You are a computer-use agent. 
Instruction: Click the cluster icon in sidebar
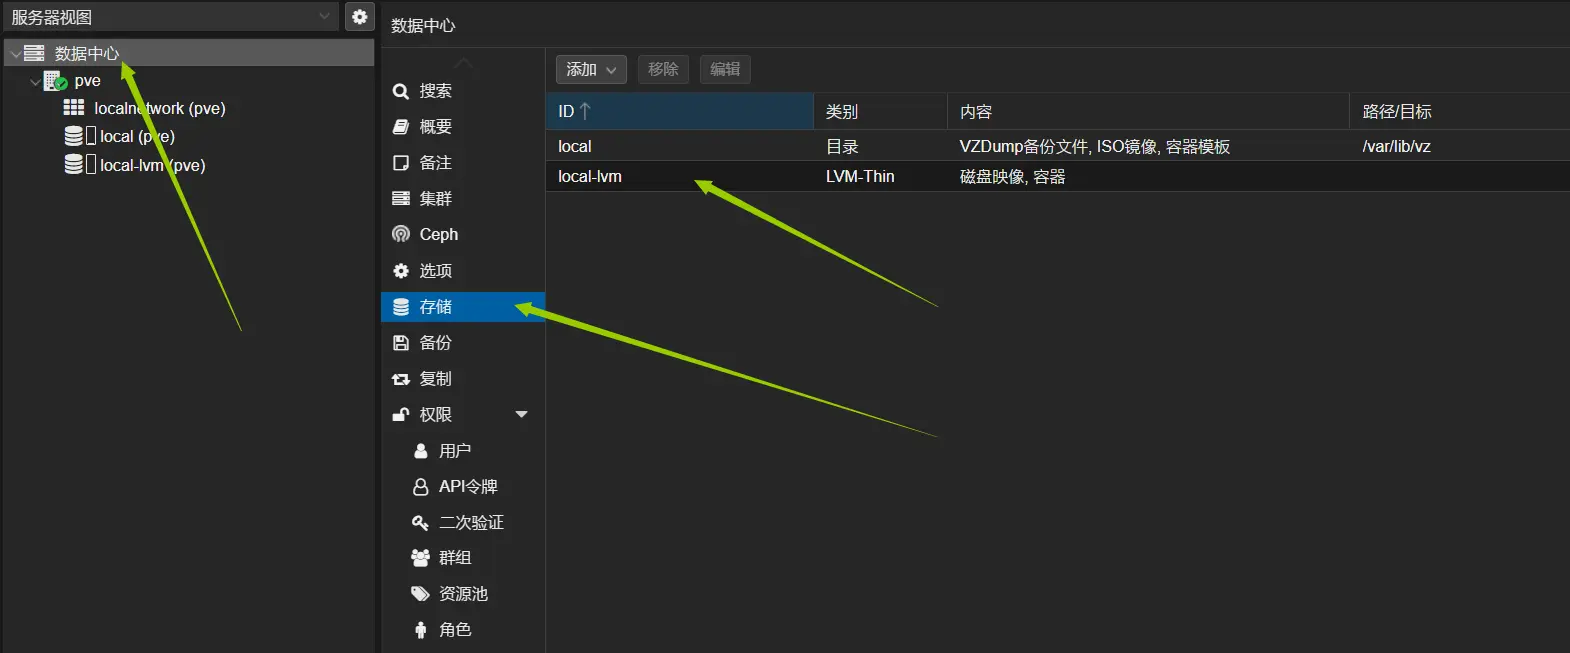401,198
